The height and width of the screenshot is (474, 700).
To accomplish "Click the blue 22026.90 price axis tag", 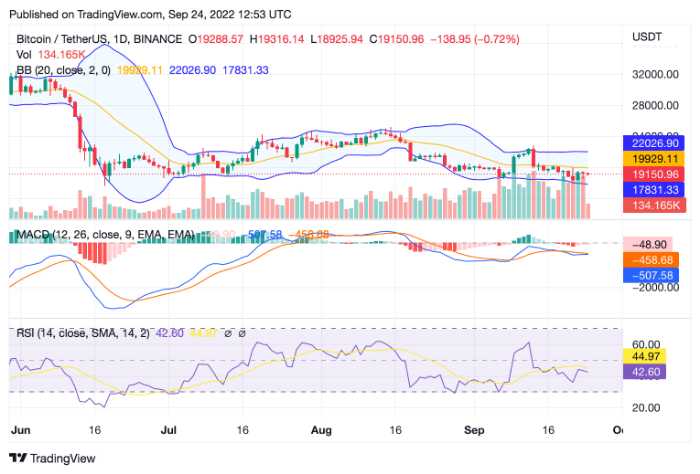I will 654,143.
